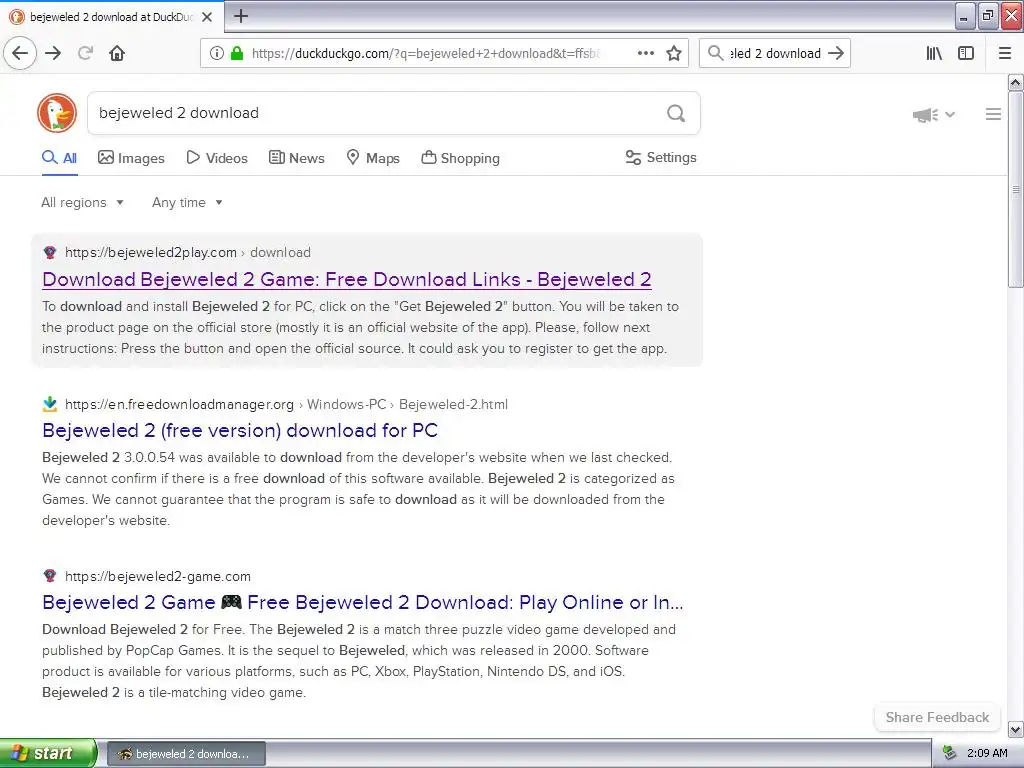Open page actions three-dot menu

coord(646,53)
